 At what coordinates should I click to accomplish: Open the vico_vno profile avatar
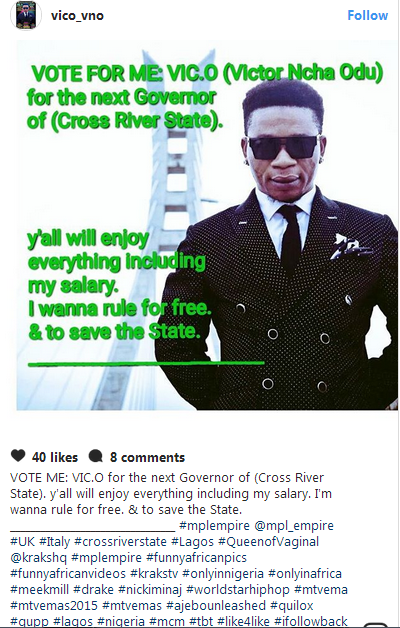pos(26,15)
